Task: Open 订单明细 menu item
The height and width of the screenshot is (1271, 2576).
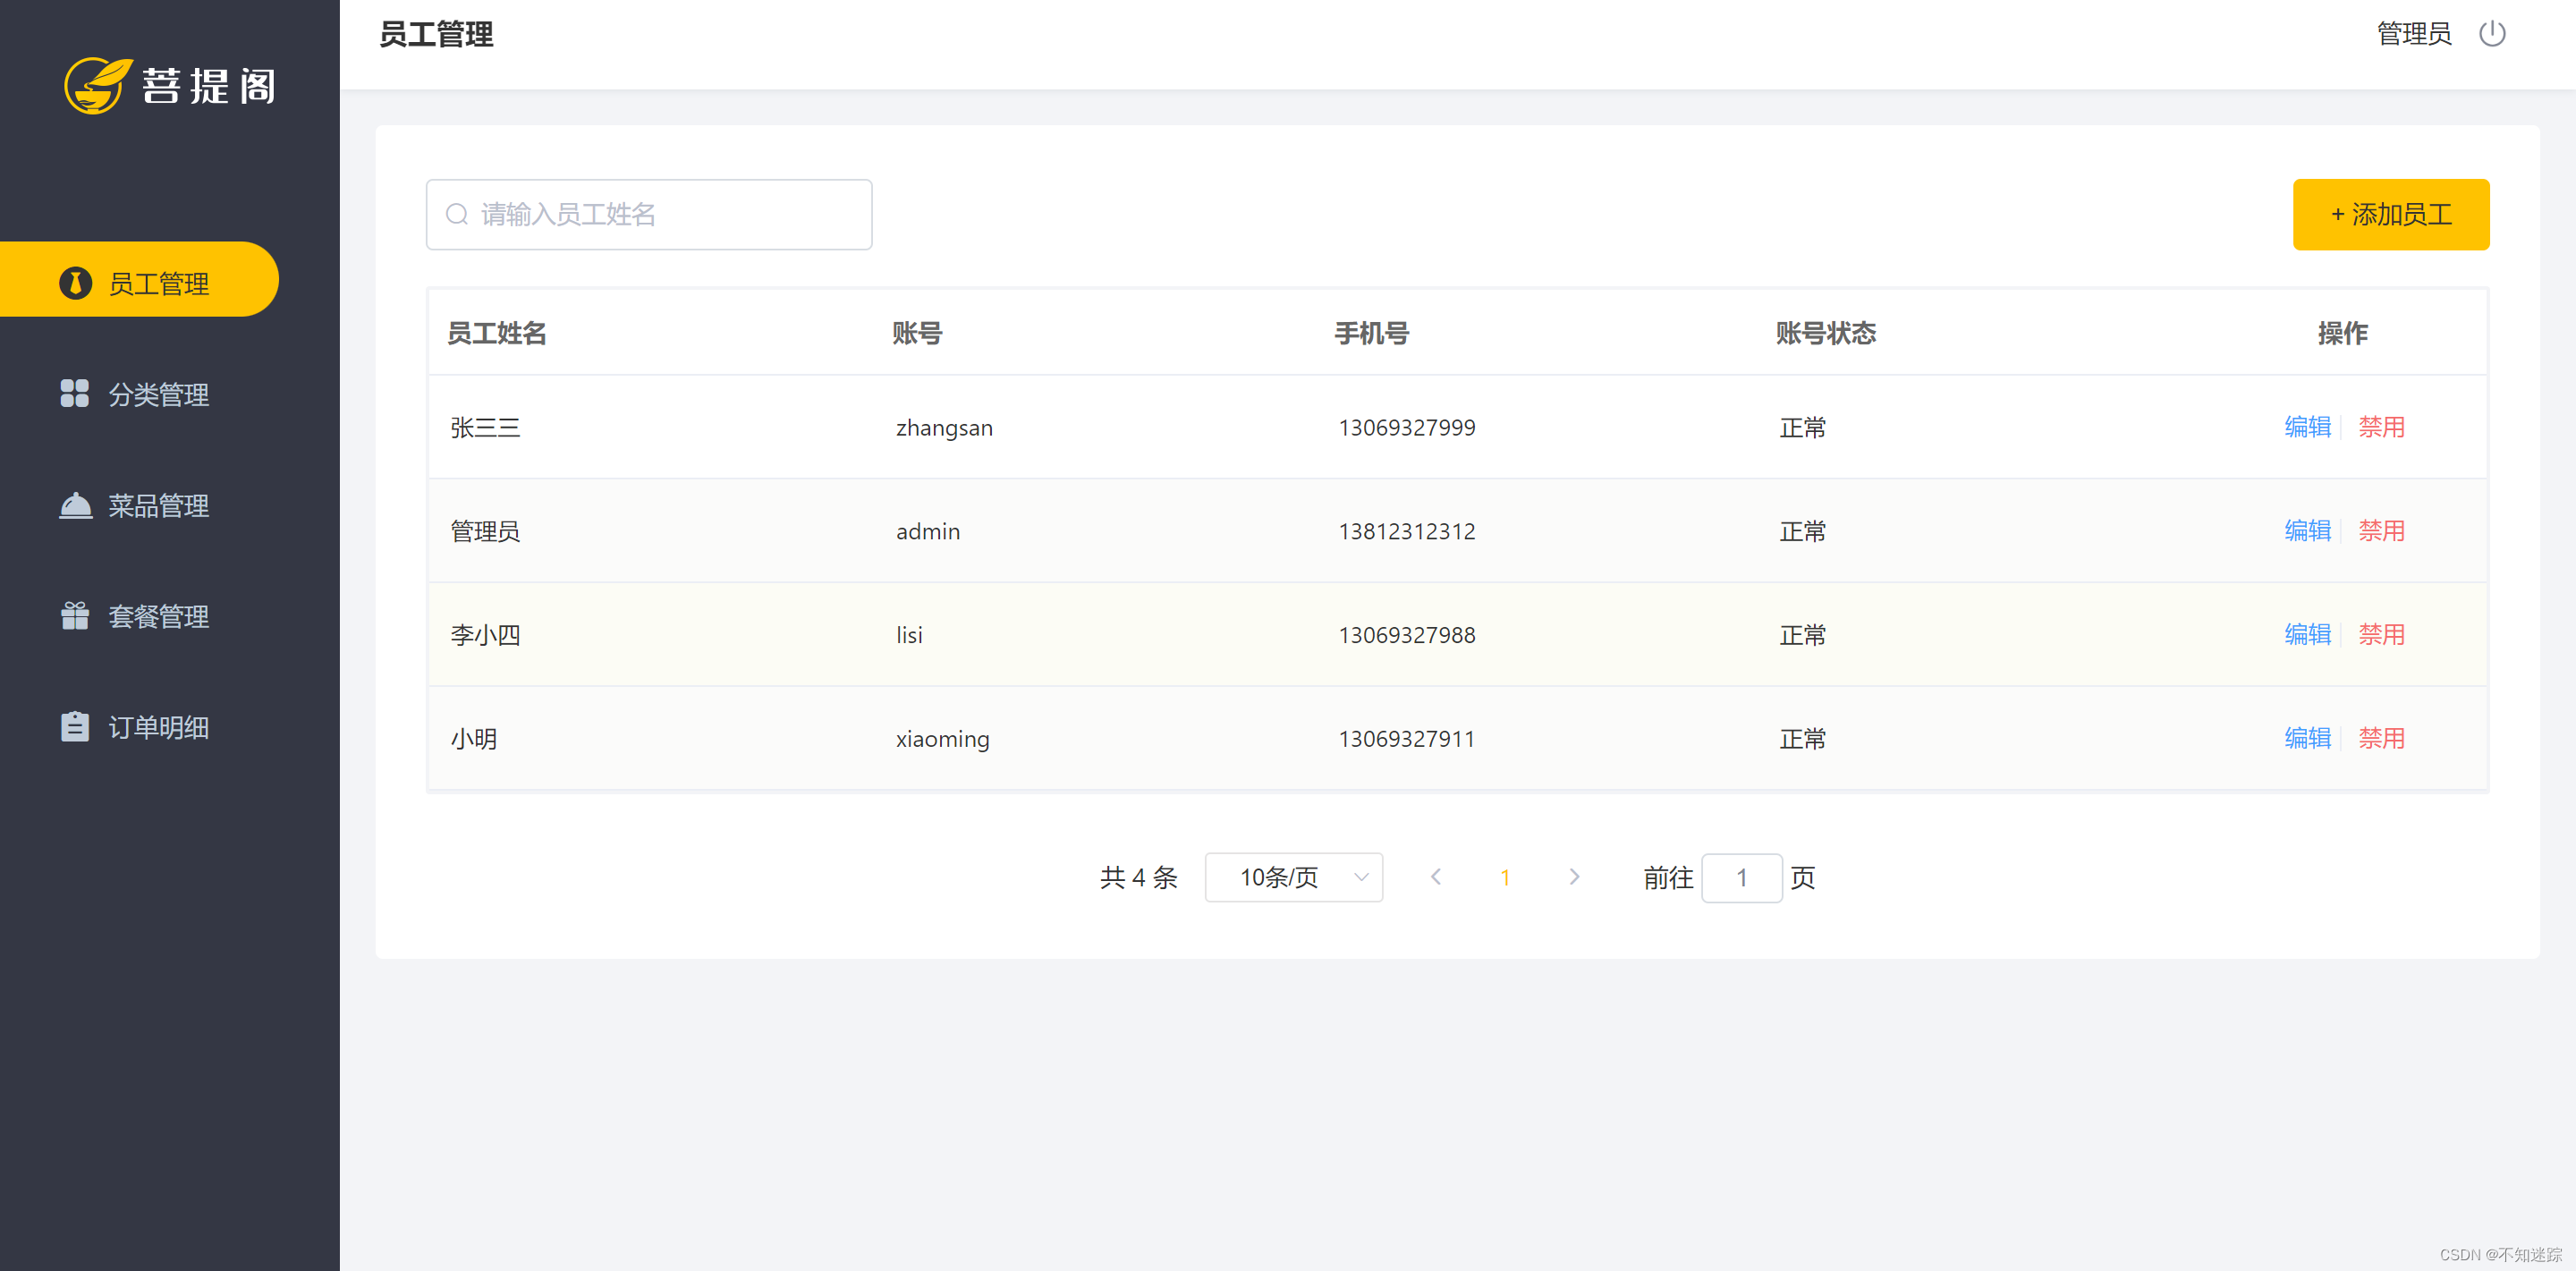Action: (158, 727)
